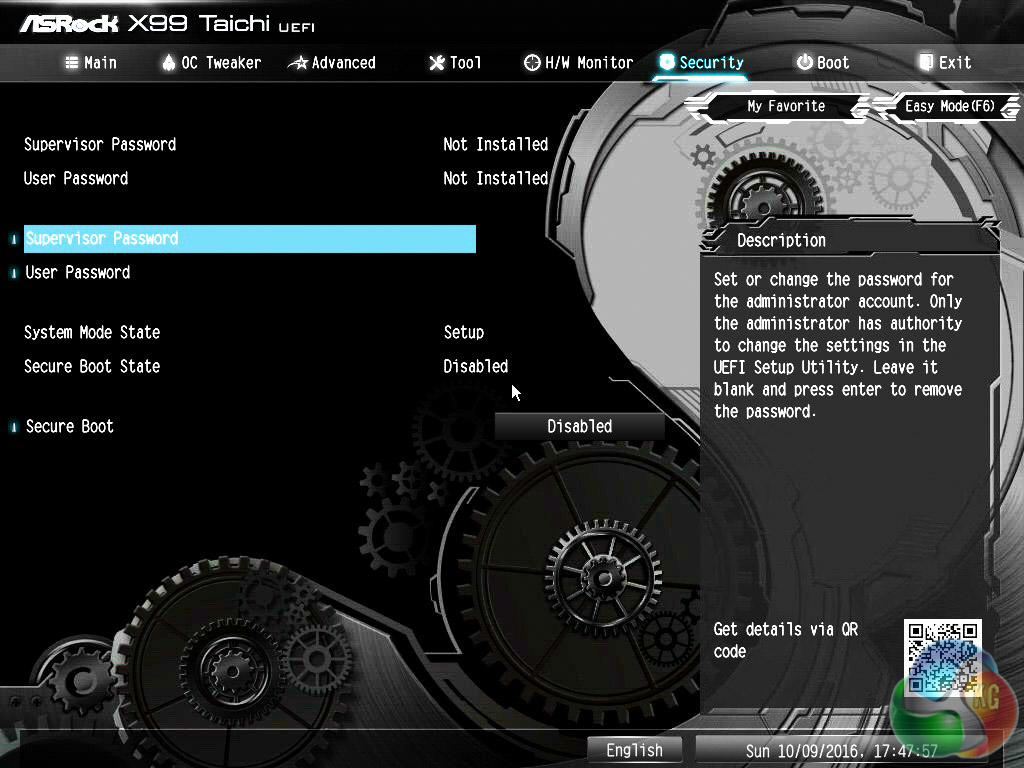1024x768 pixels.
Task: Click the Main tab list icon
Action: click(x=71, y=63)
